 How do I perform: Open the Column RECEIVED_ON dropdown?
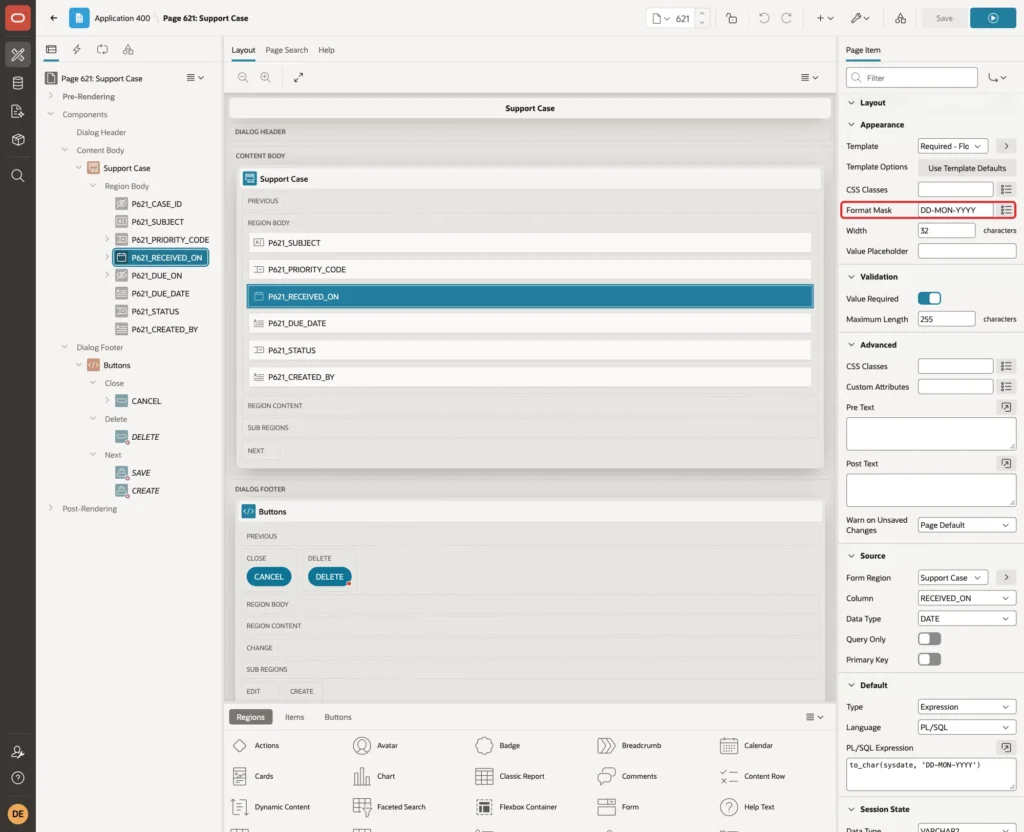(x=967, y=598)
